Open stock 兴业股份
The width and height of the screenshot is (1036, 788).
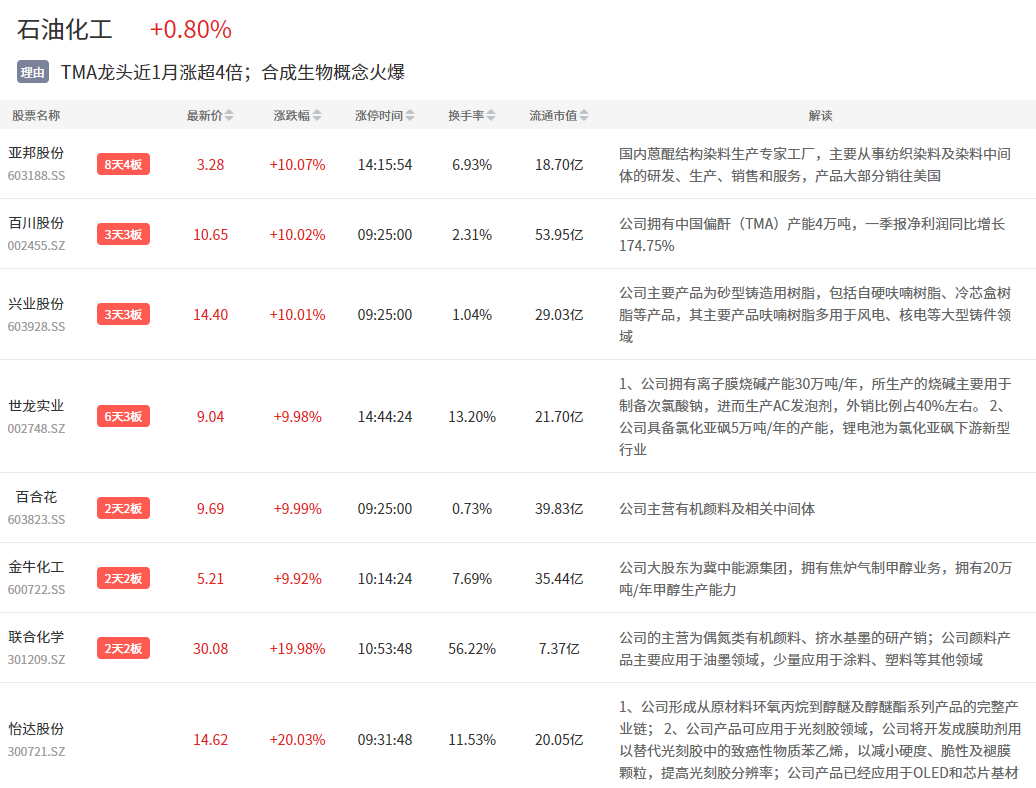[36, 304]
